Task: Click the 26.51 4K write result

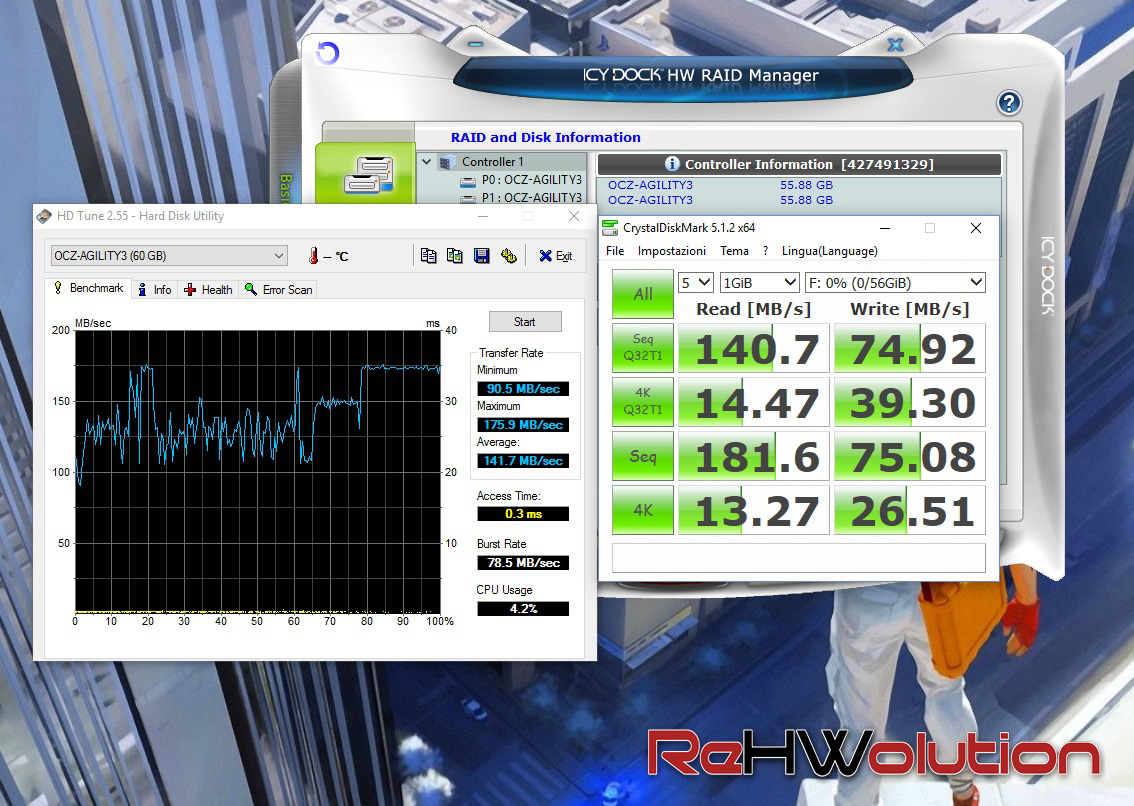Action: coord(910,510)
